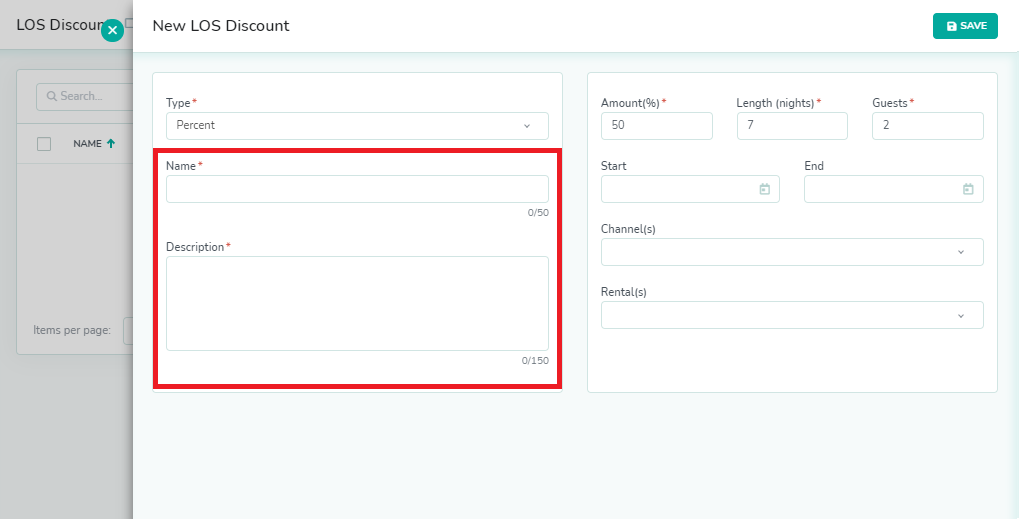Sort by NAME column arrow
1020x519 pixels.
[x=111, y=144]
